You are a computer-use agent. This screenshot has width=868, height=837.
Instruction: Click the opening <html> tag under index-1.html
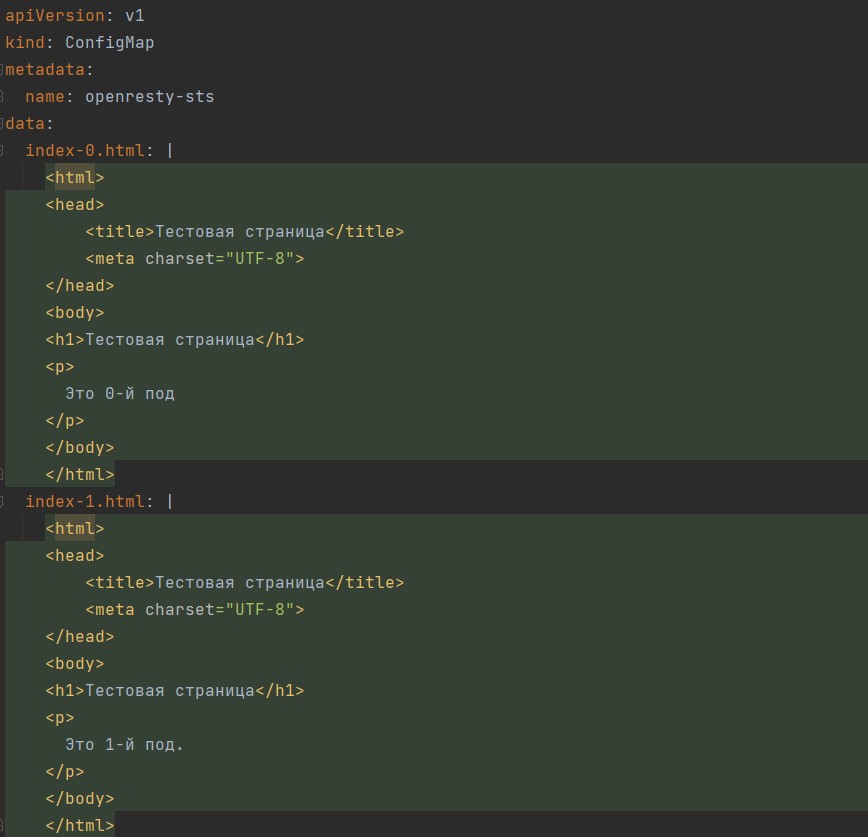[75, 529]
